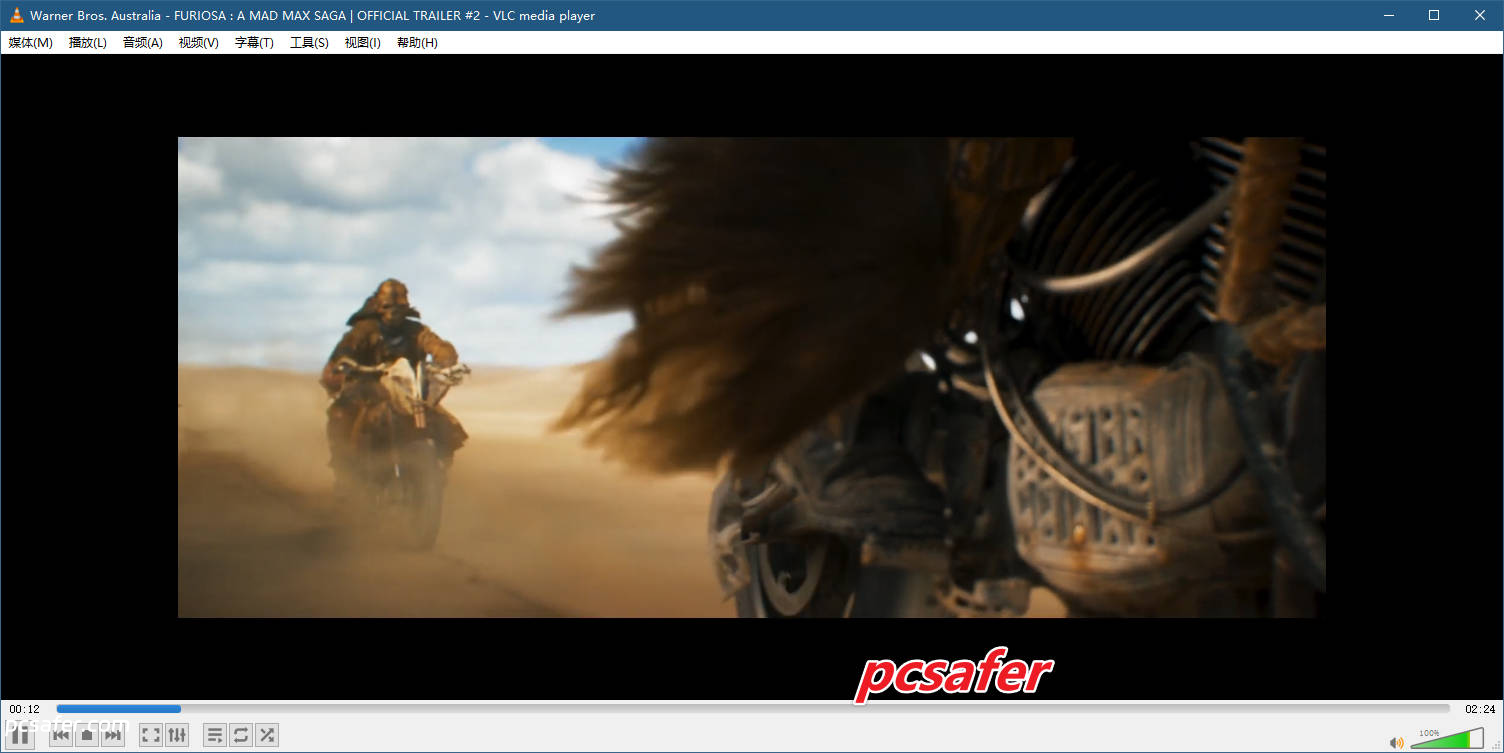Open the 视频(V) menu

coord(199,43)
